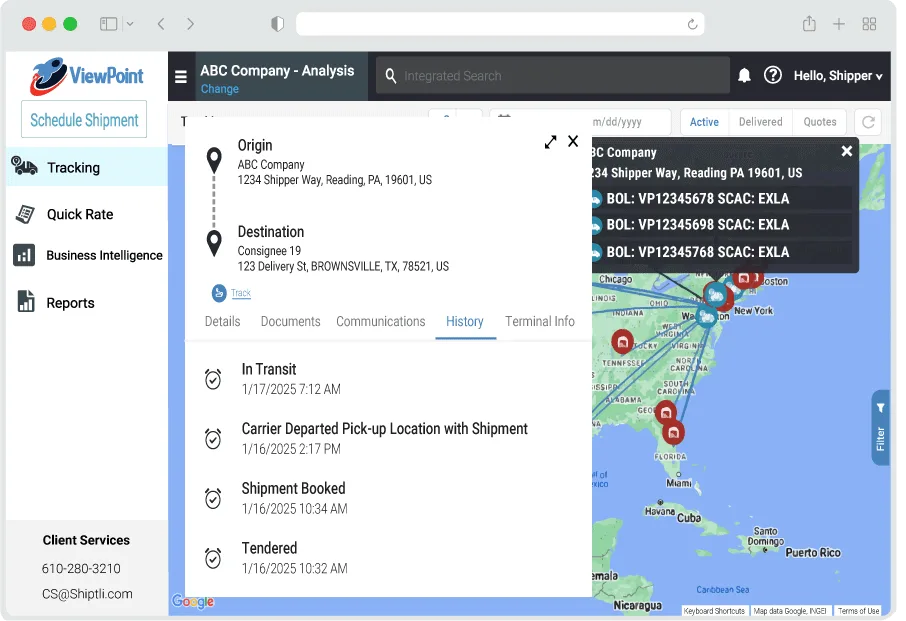Expand the Hello, Shipper user dropdown
This screenshot has width=906, height=621.
click(x=838, y=76)
